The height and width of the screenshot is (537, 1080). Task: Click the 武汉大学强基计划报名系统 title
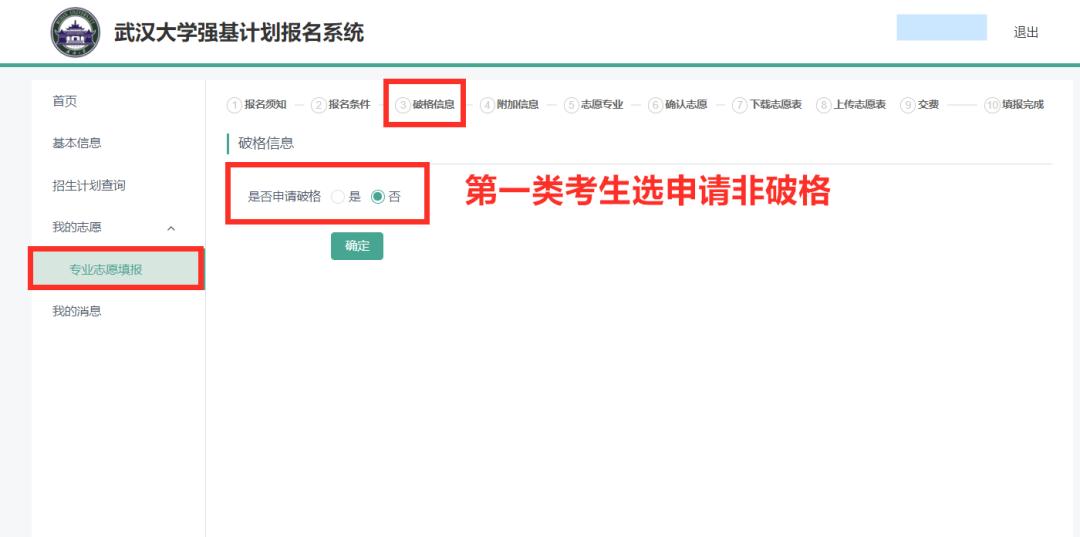(x=239, y=32)
